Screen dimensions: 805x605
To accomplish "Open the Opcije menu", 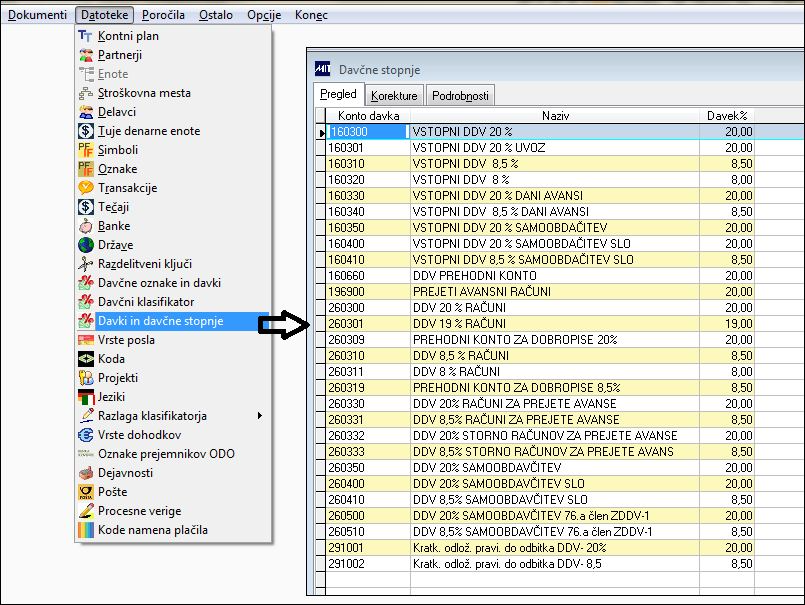I will pos(264,15).
